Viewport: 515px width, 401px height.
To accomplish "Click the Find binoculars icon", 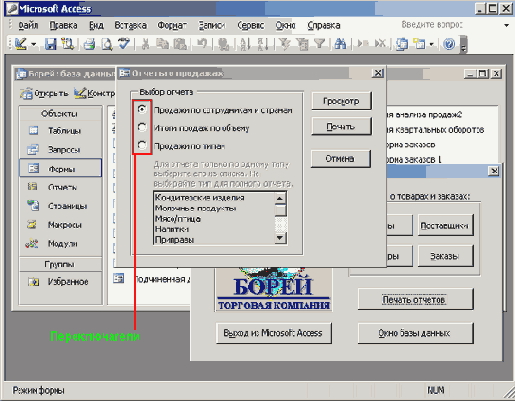I will tap(340, 44).
